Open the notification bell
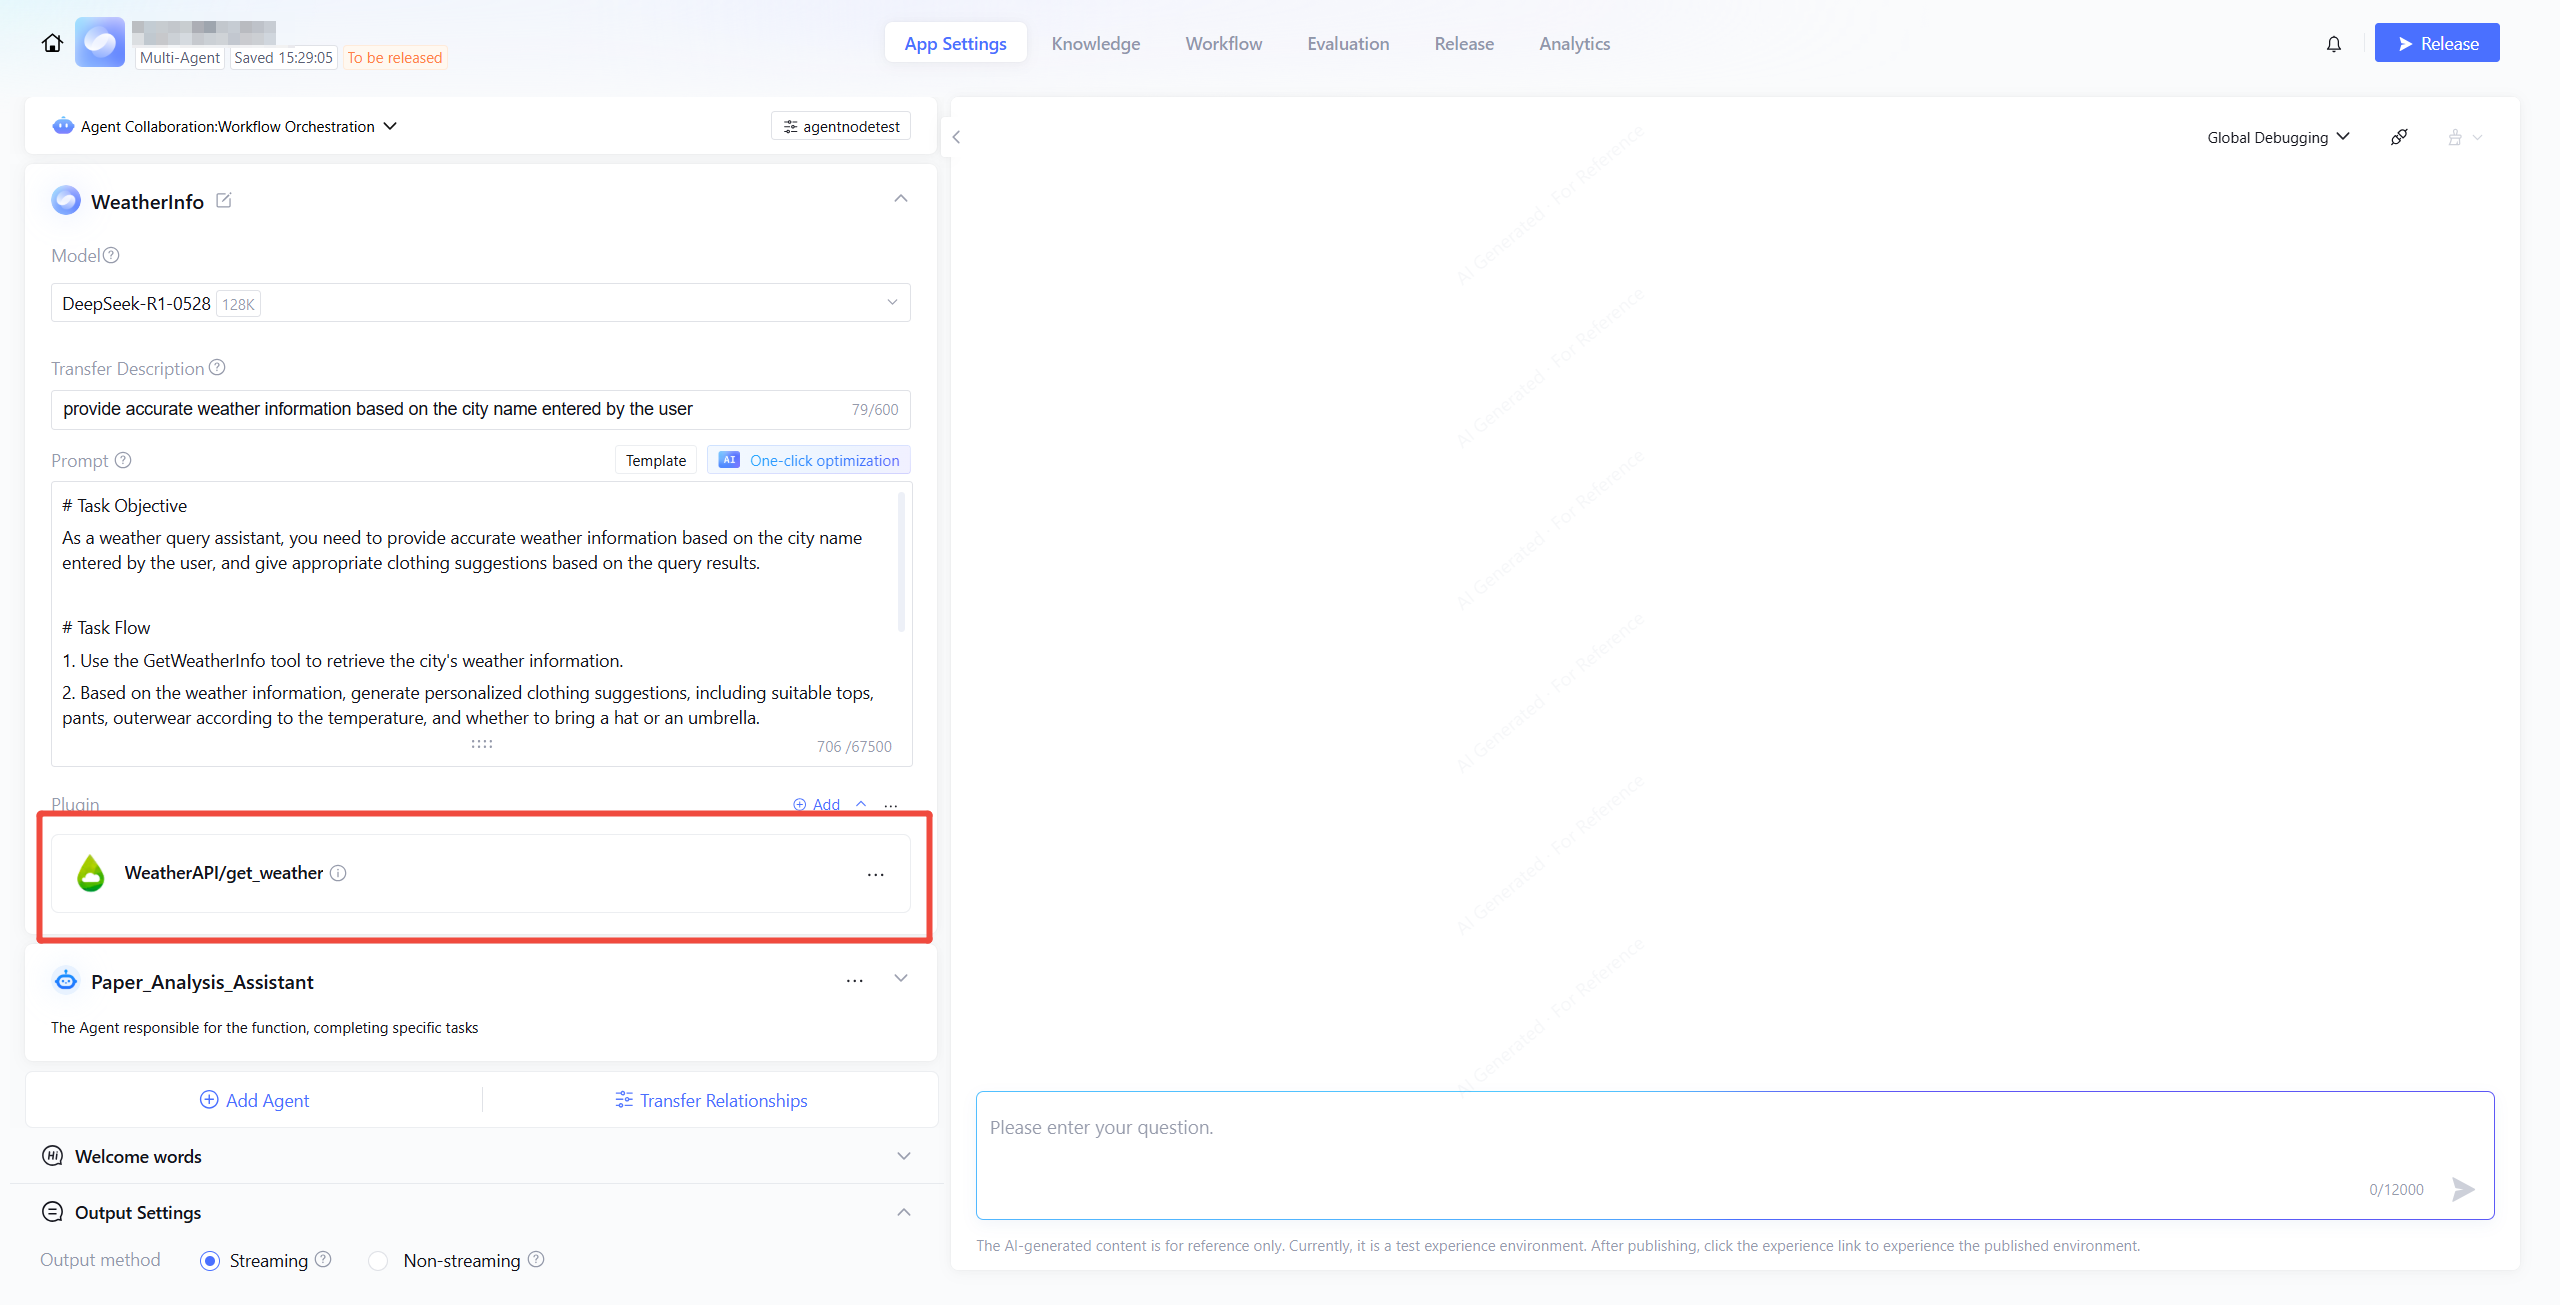2560x1305 pixels. pyautogui.click(x=2333, y=44)
